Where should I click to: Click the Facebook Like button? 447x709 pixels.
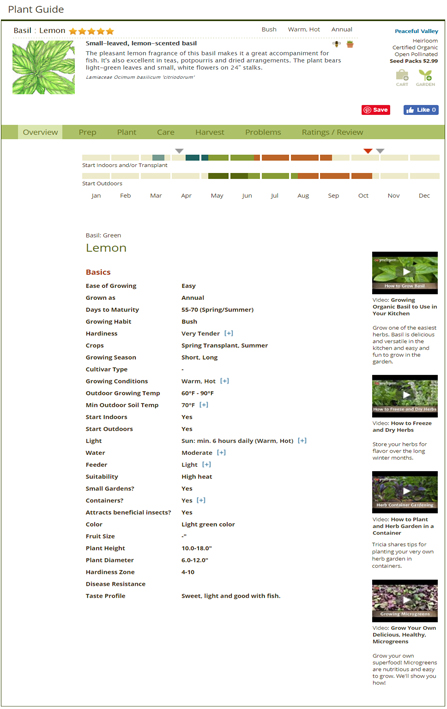coord(421,110)
